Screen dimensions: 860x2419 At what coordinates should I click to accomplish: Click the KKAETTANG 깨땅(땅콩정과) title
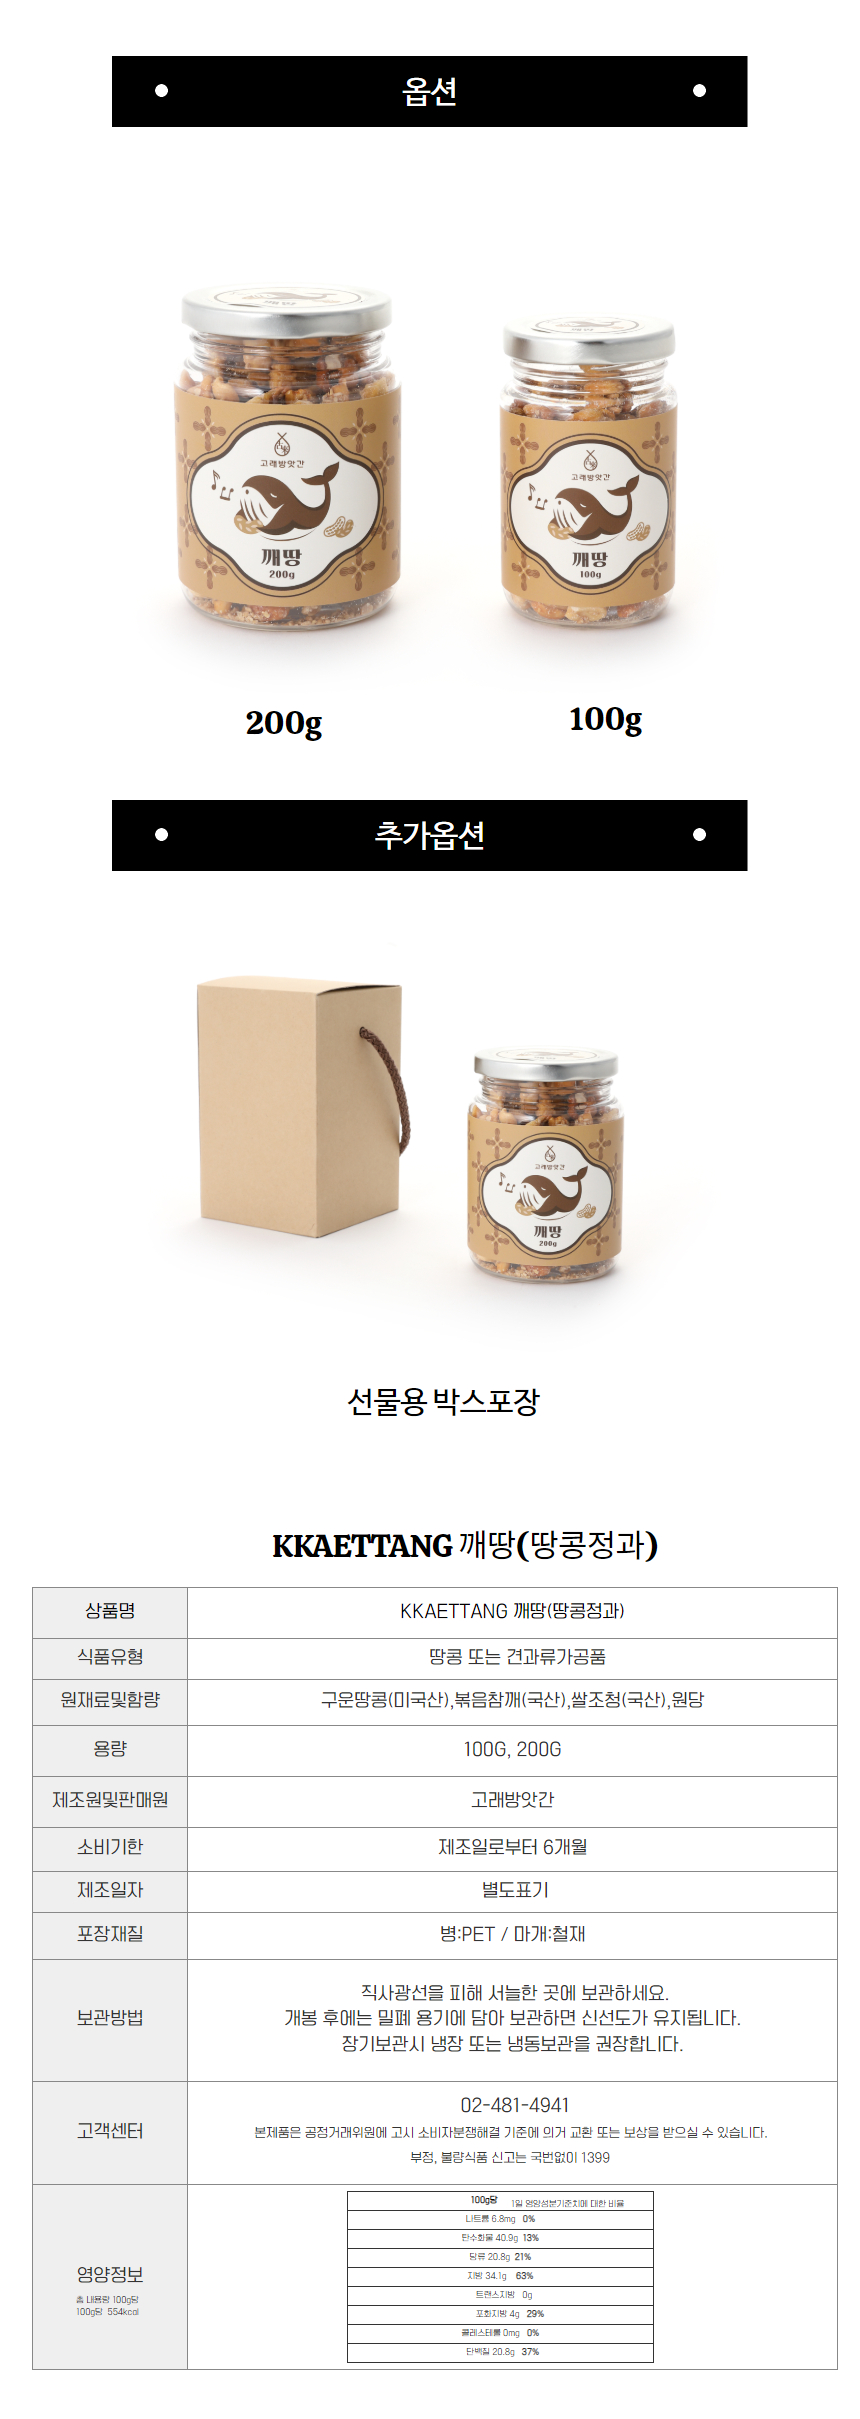(465, 1545)
